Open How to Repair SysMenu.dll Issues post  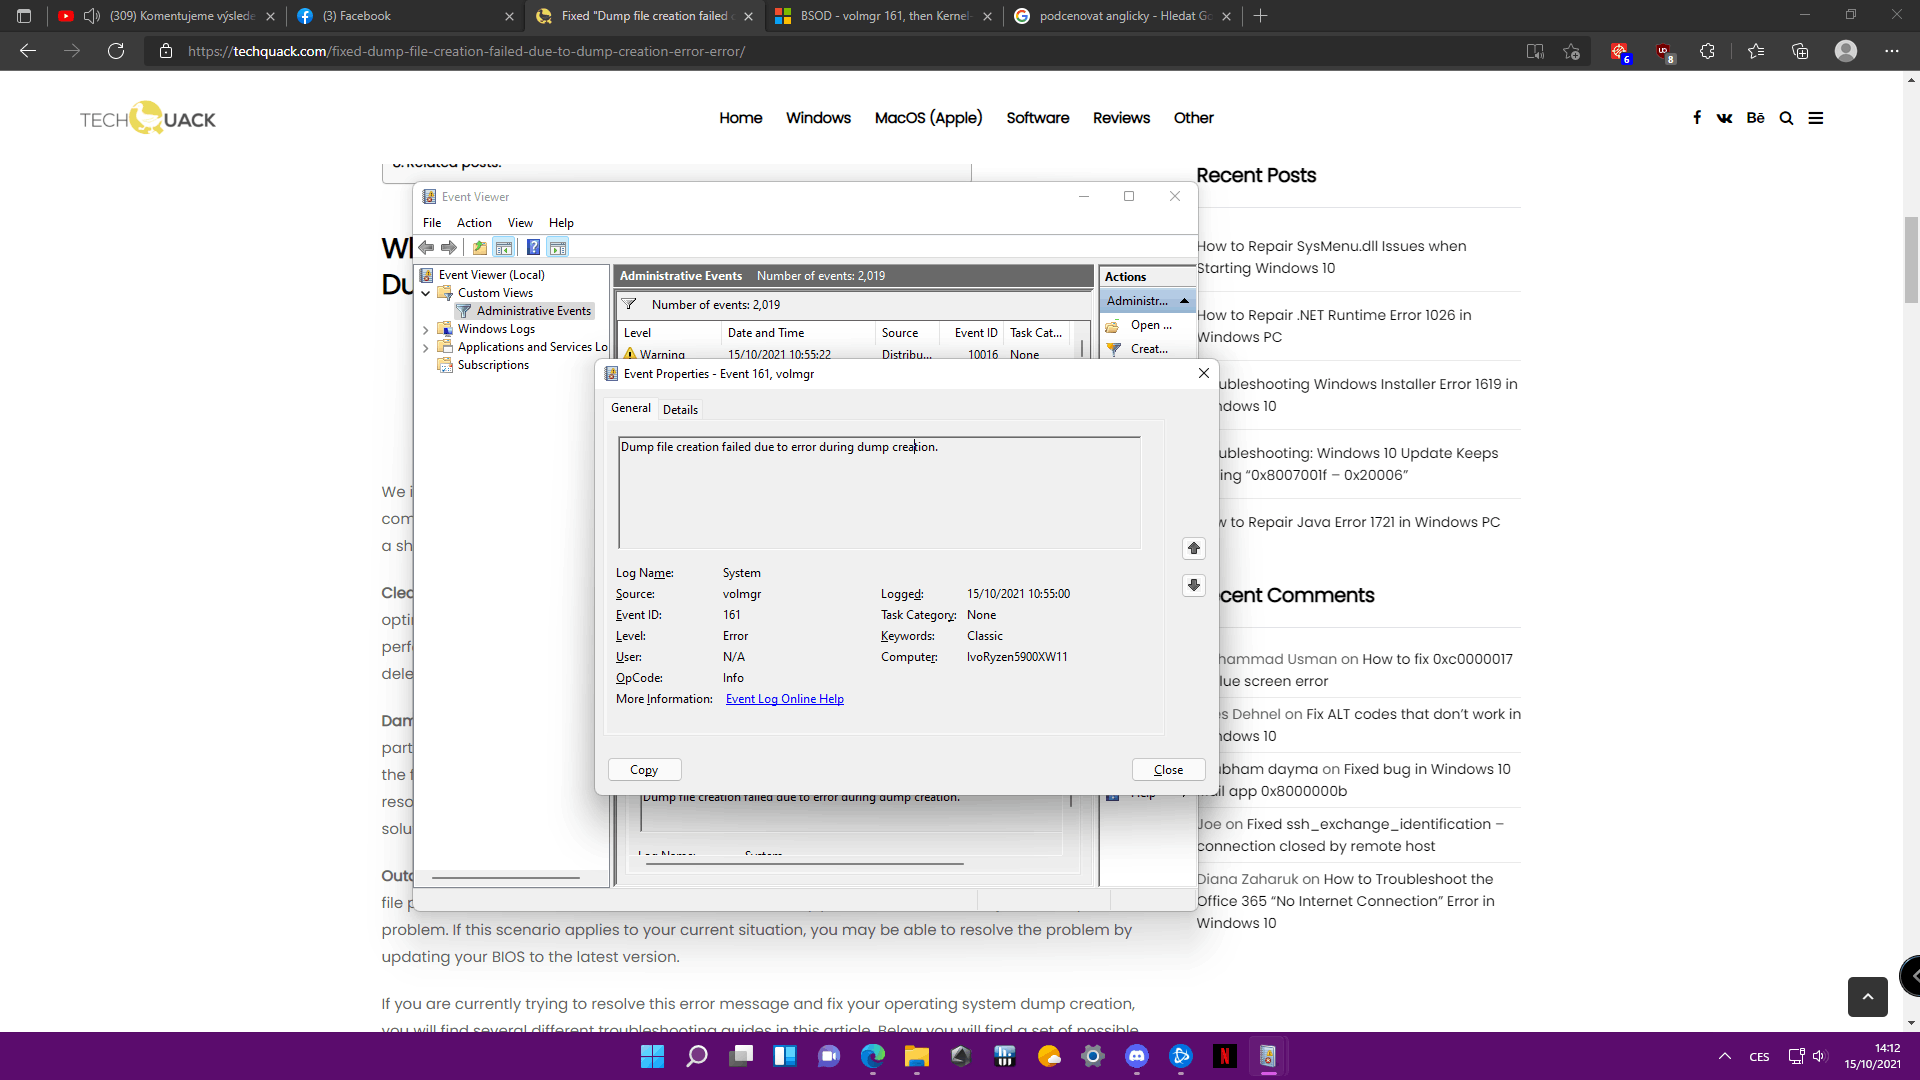[1332, 257]
